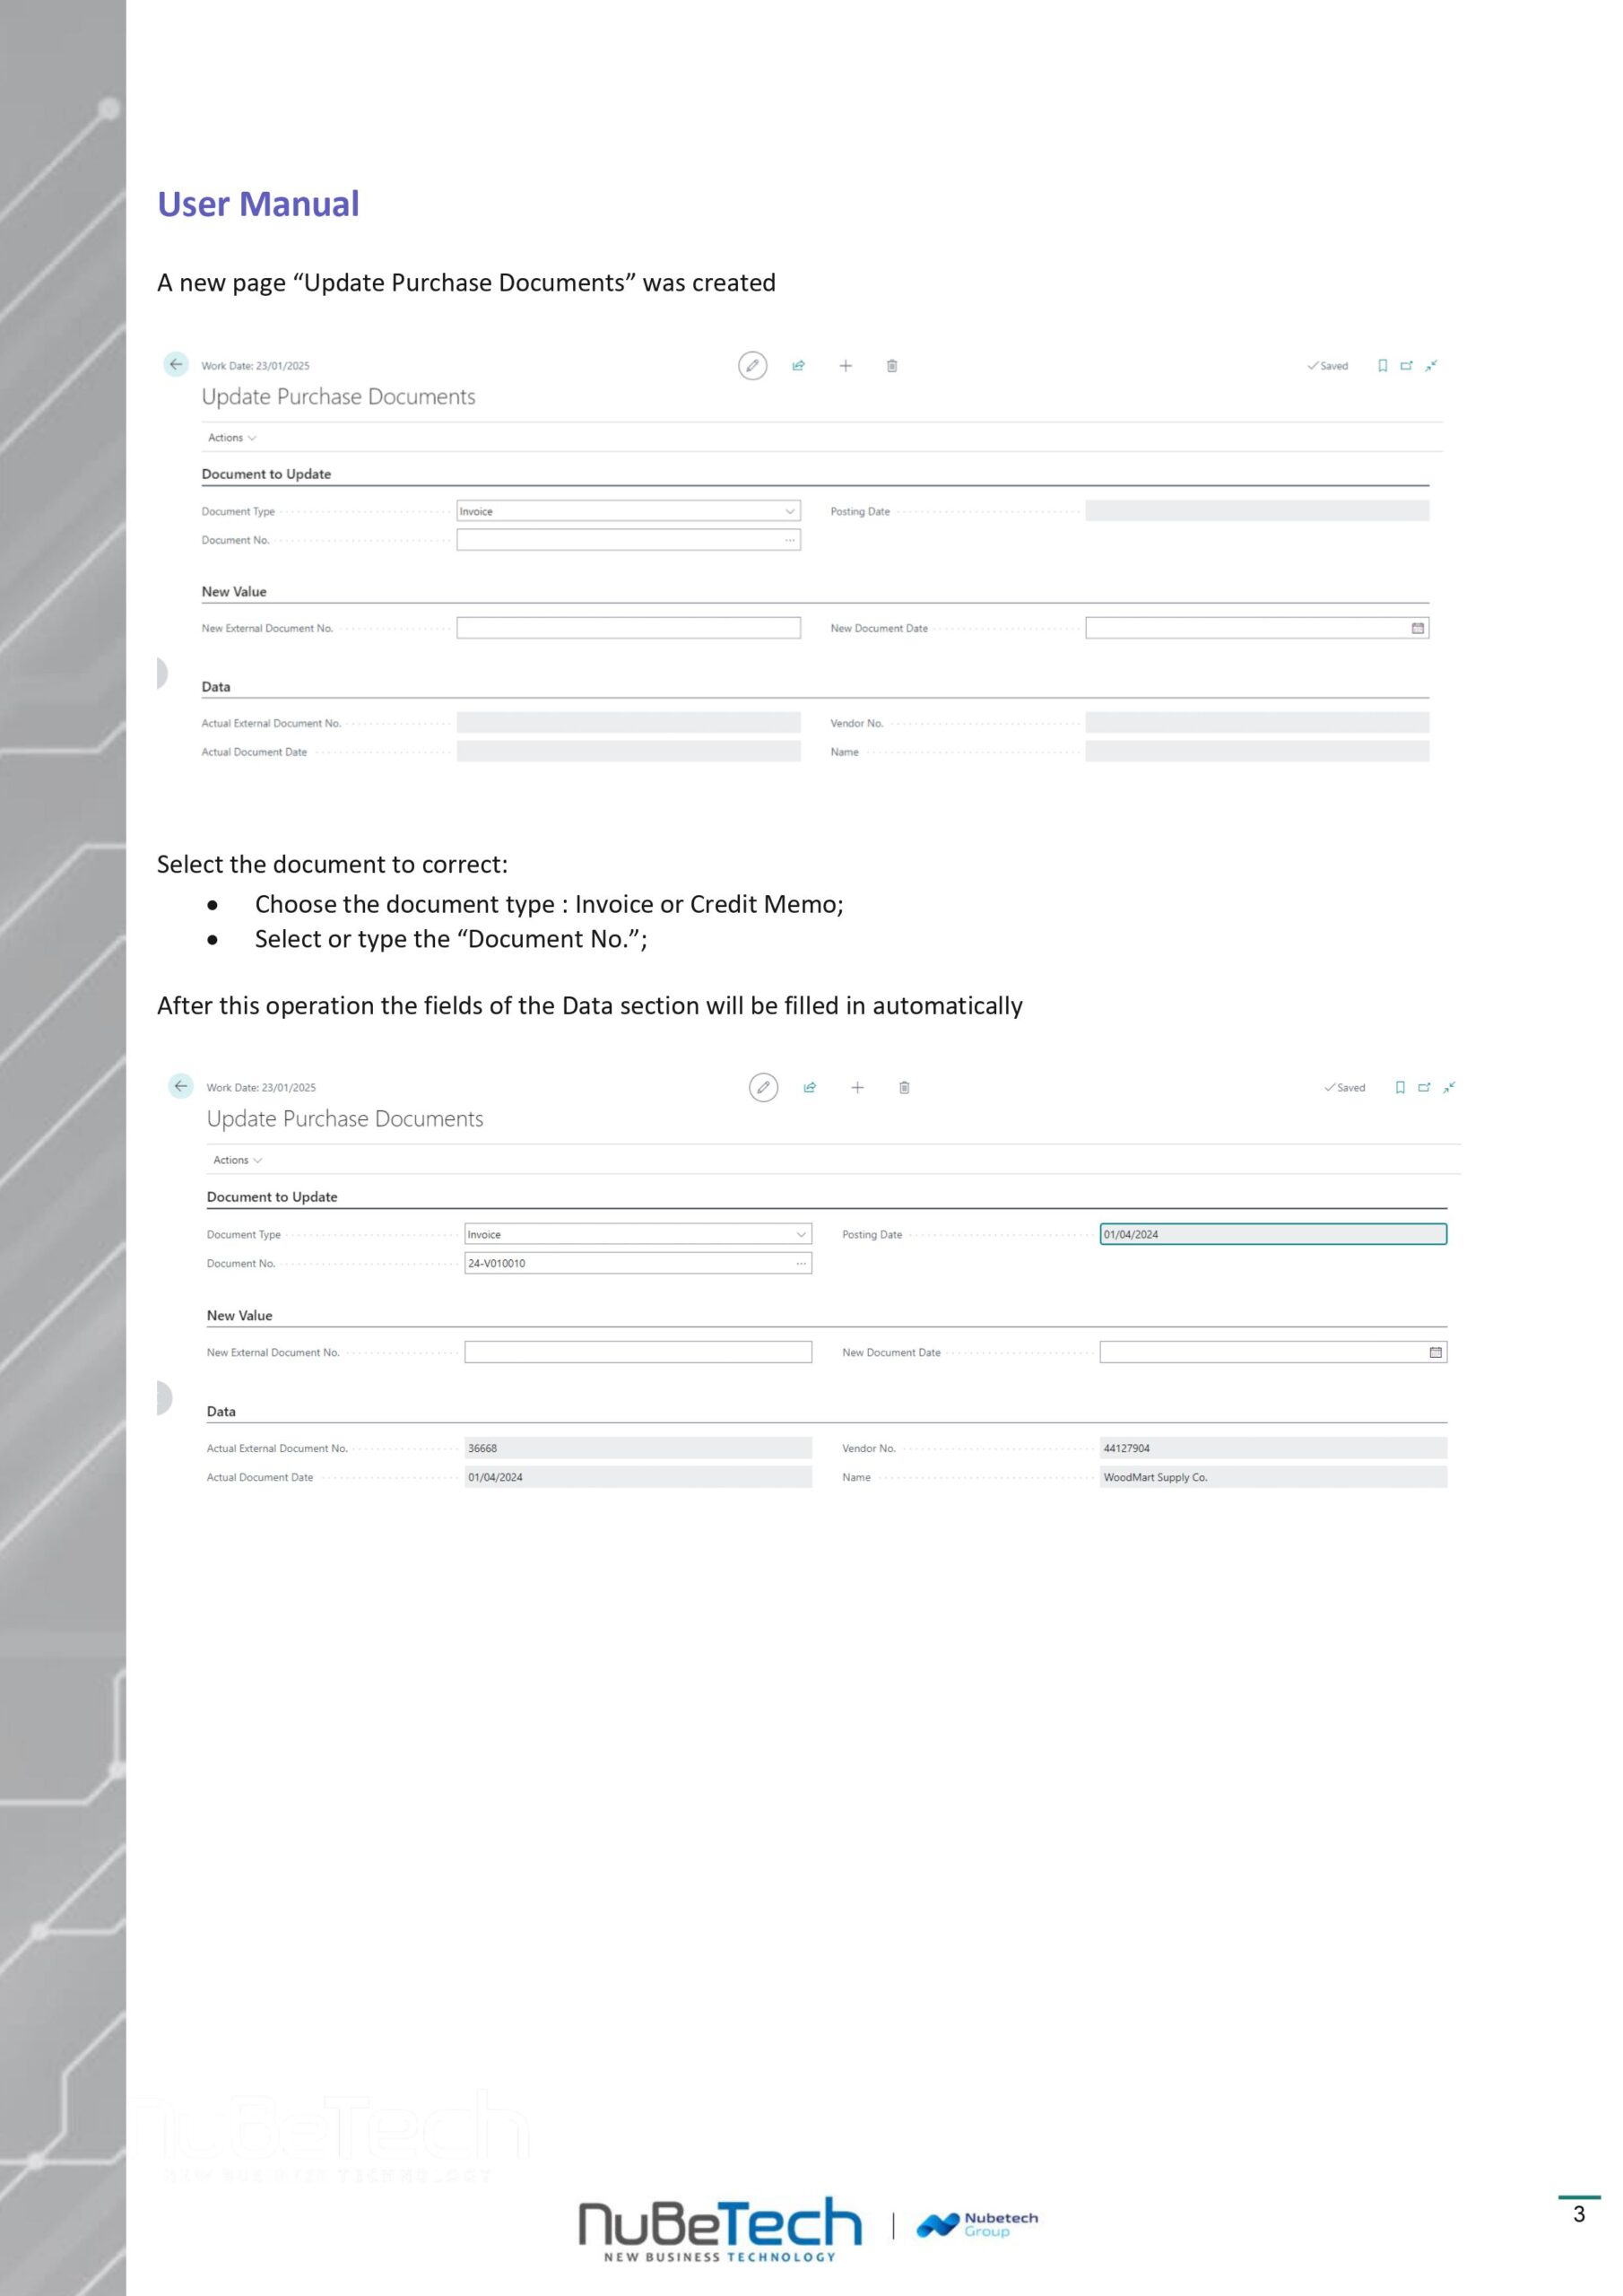
Task: Click the Work Date text in the empty form screenshot
Action: (x=255, y=366)
